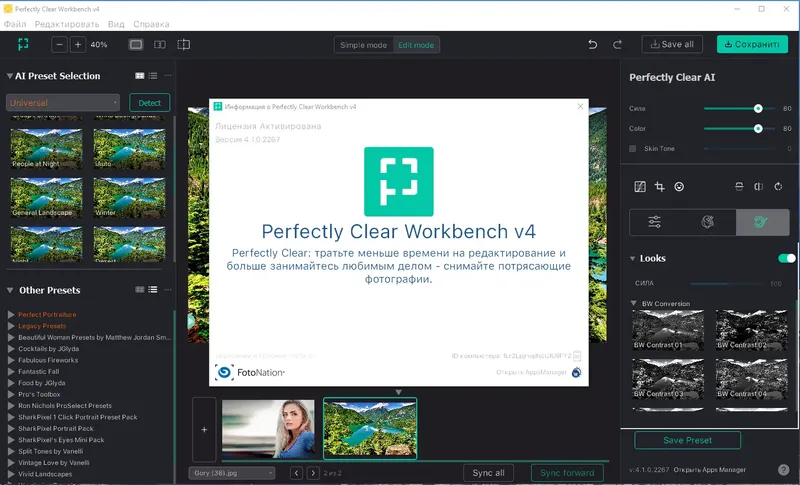Viewport: 800px width, 485px height.
Task: Select the Crop tool
Action: [x=659, y=187]
